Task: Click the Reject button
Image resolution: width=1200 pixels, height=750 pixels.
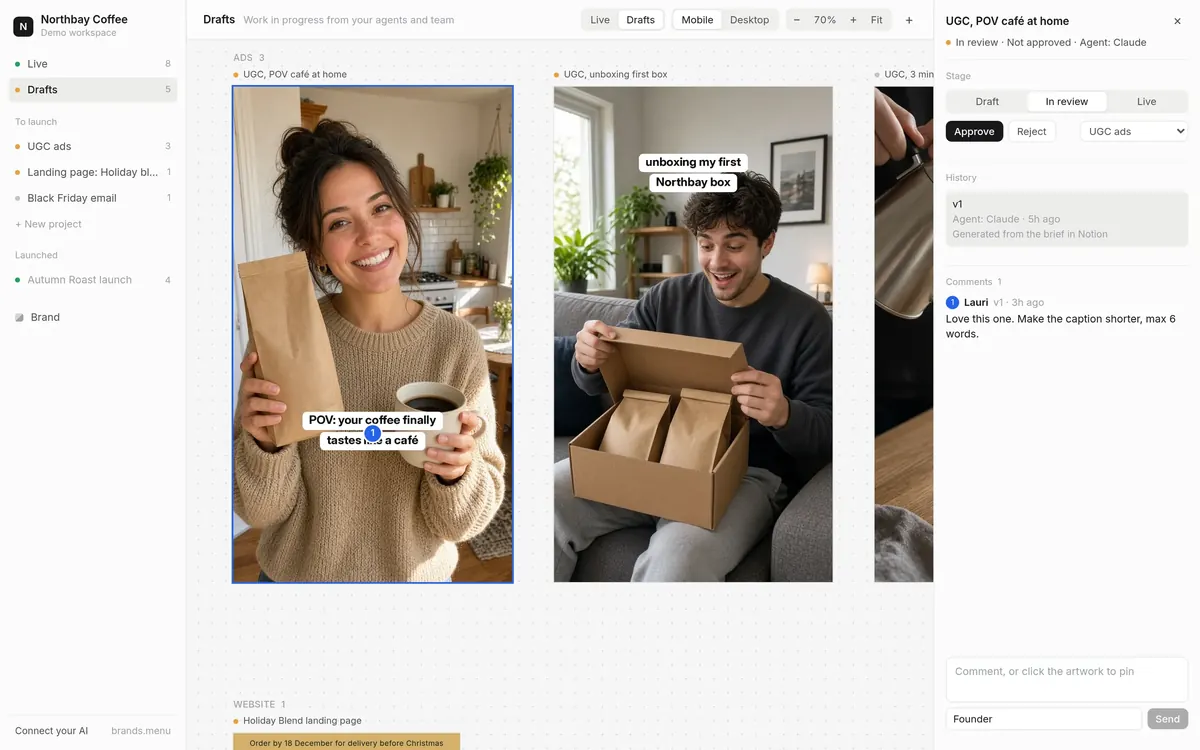Action: point(1031,131)
